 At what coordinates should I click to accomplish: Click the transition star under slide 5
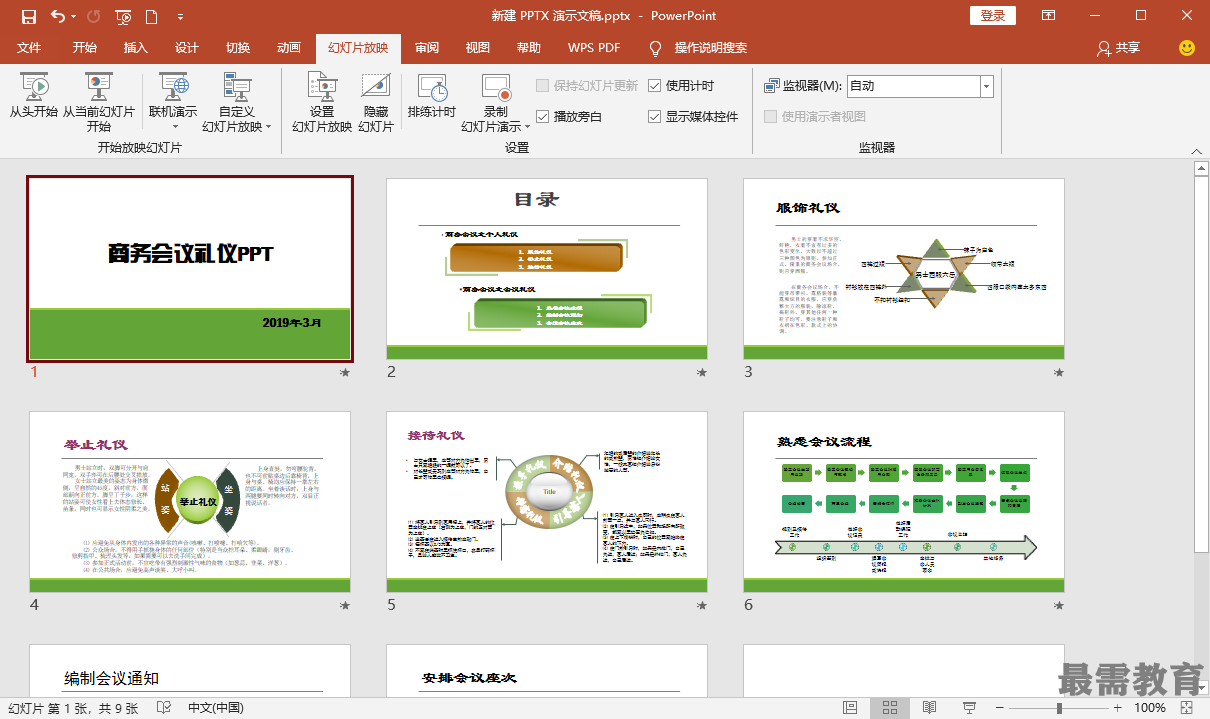702,606
